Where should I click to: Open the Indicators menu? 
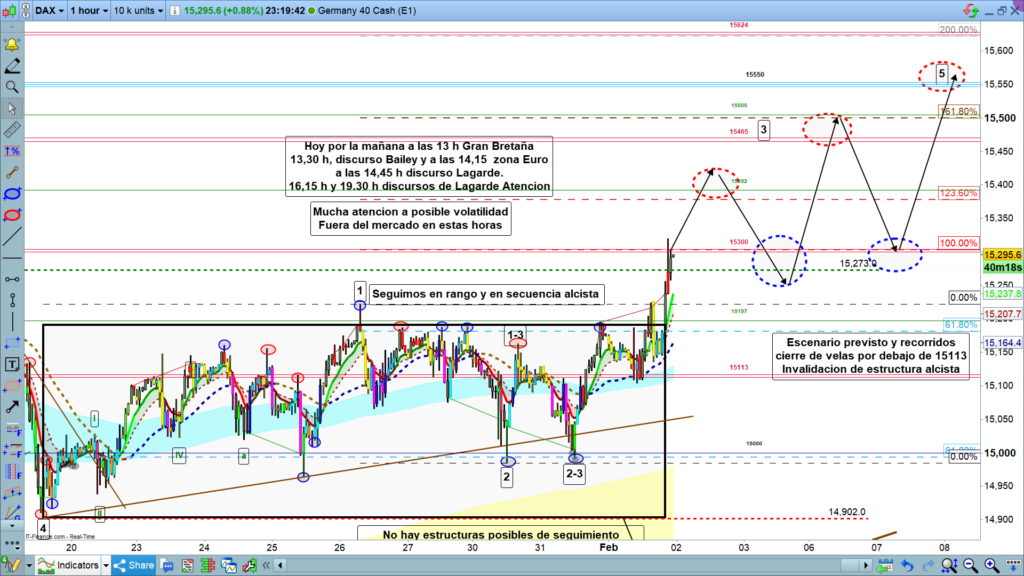(69, 566)
